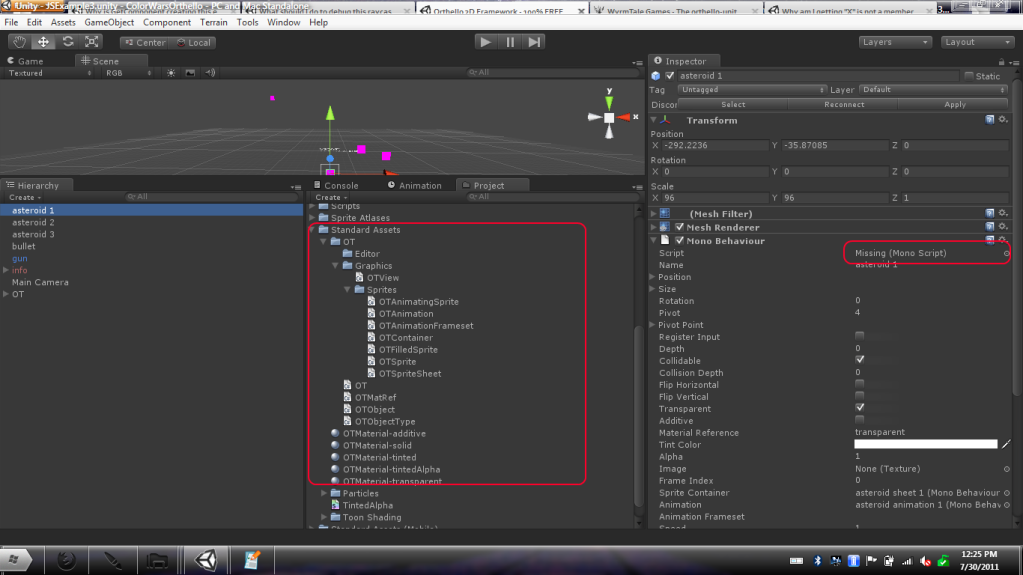Viewport: 1023px width, 575px height.
Task: Toggle asteroid 1 active checkbox
Action: pyautogui.click(x=669, y=76)
